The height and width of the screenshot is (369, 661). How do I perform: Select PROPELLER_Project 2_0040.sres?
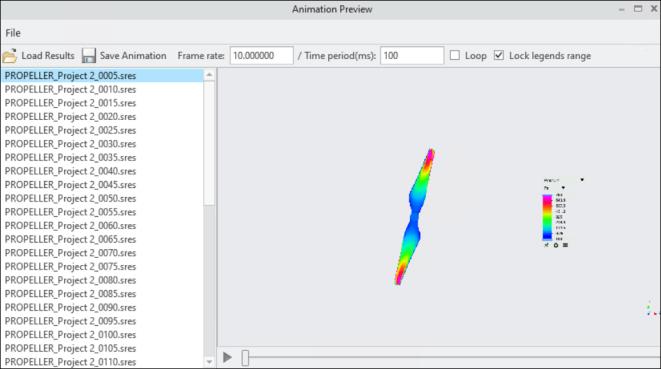(102, 171)
